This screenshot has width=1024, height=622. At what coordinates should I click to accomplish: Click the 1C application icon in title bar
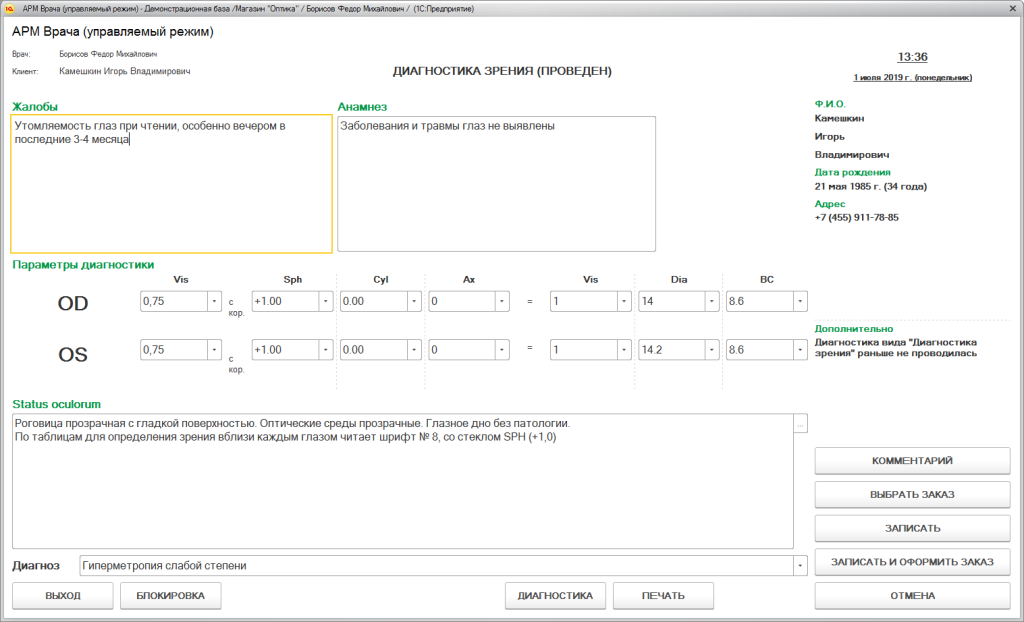click(x=8, y=8)
